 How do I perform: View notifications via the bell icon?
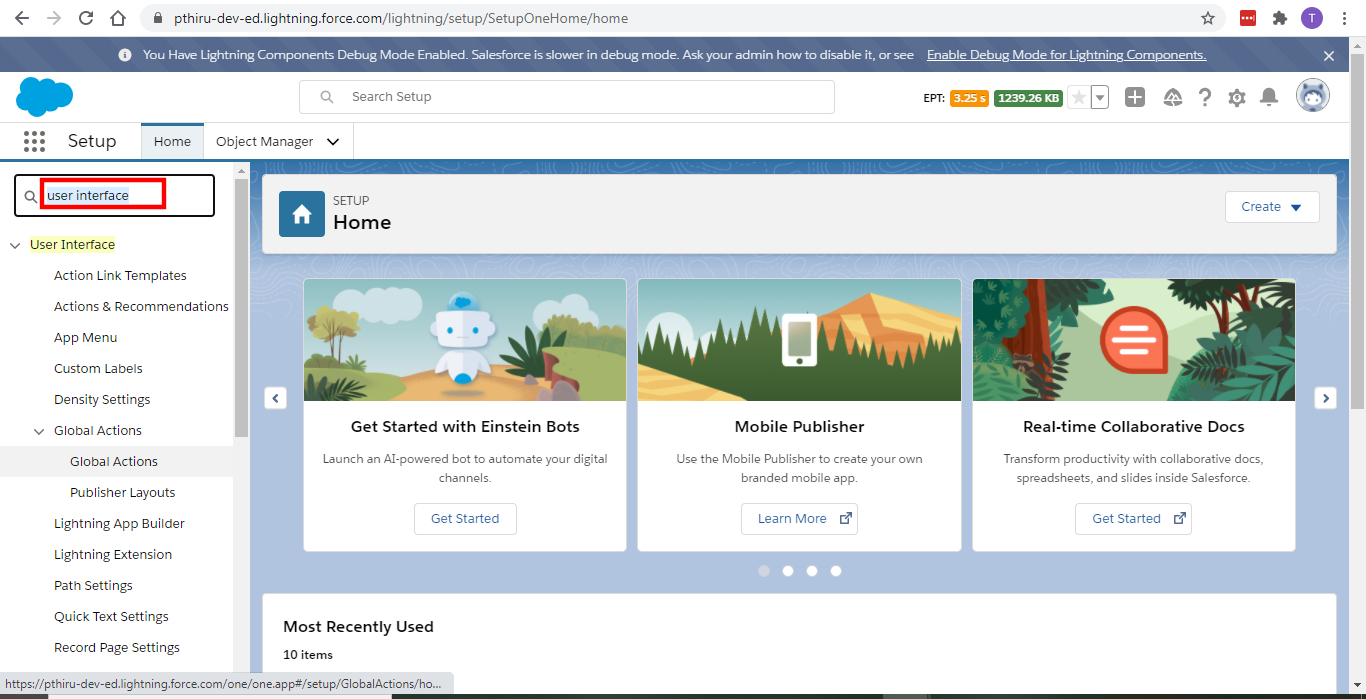pos(1269,97)
